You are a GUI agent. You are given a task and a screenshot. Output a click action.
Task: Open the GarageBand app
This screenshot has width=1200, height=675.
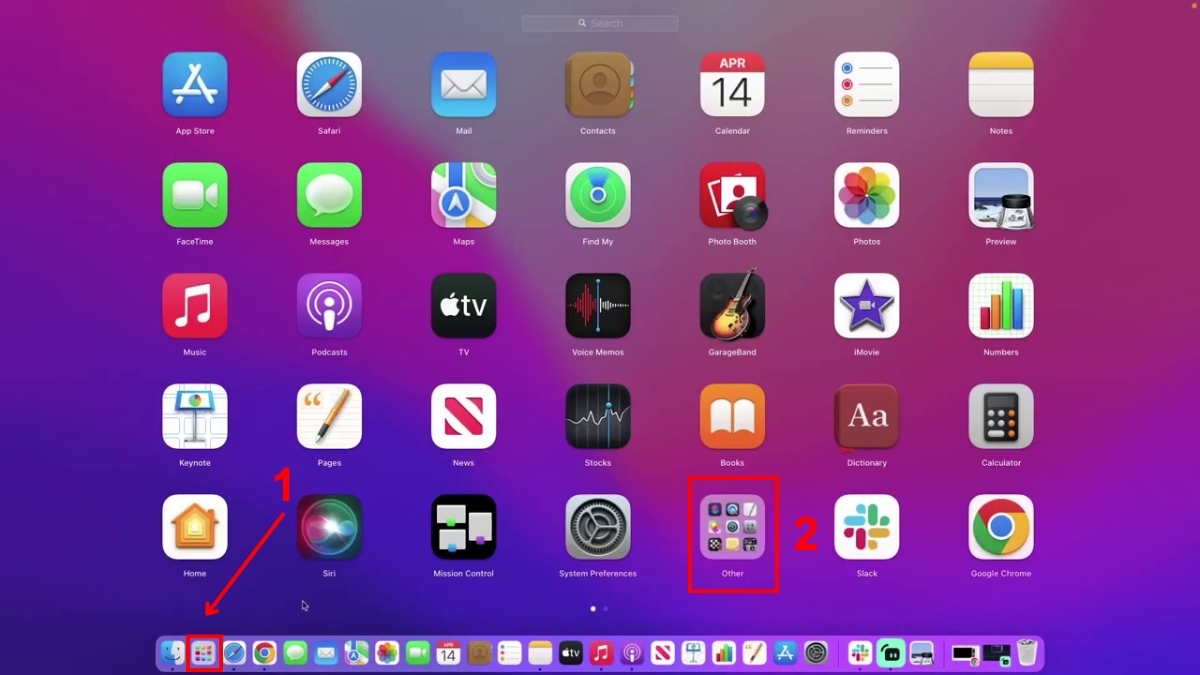732,306
